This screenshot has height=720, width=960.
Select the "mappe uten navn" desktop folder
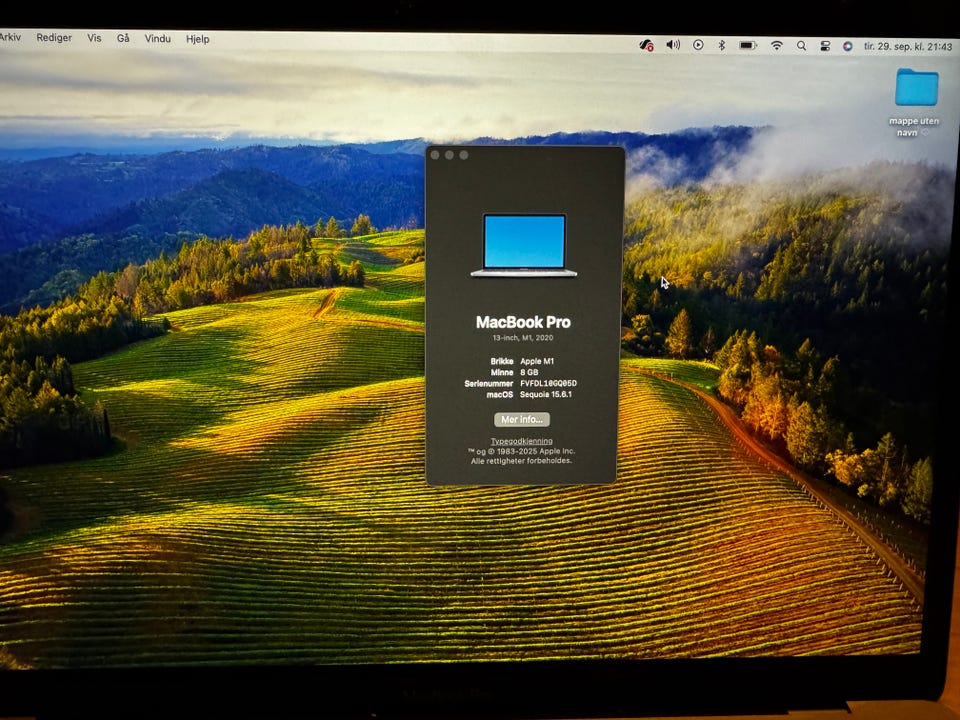click(916, 102)
